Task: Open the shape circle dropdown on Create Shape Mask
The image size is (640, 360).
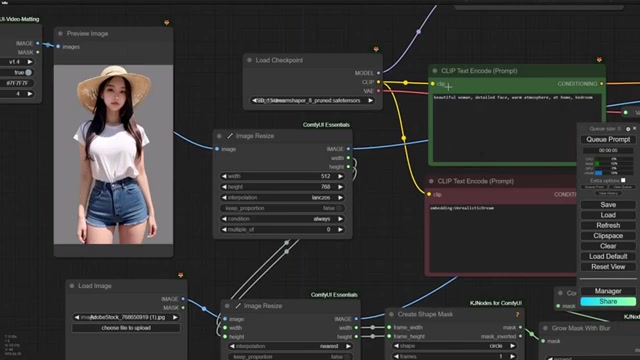Action: pyautogui.click(x=454, y=346)
